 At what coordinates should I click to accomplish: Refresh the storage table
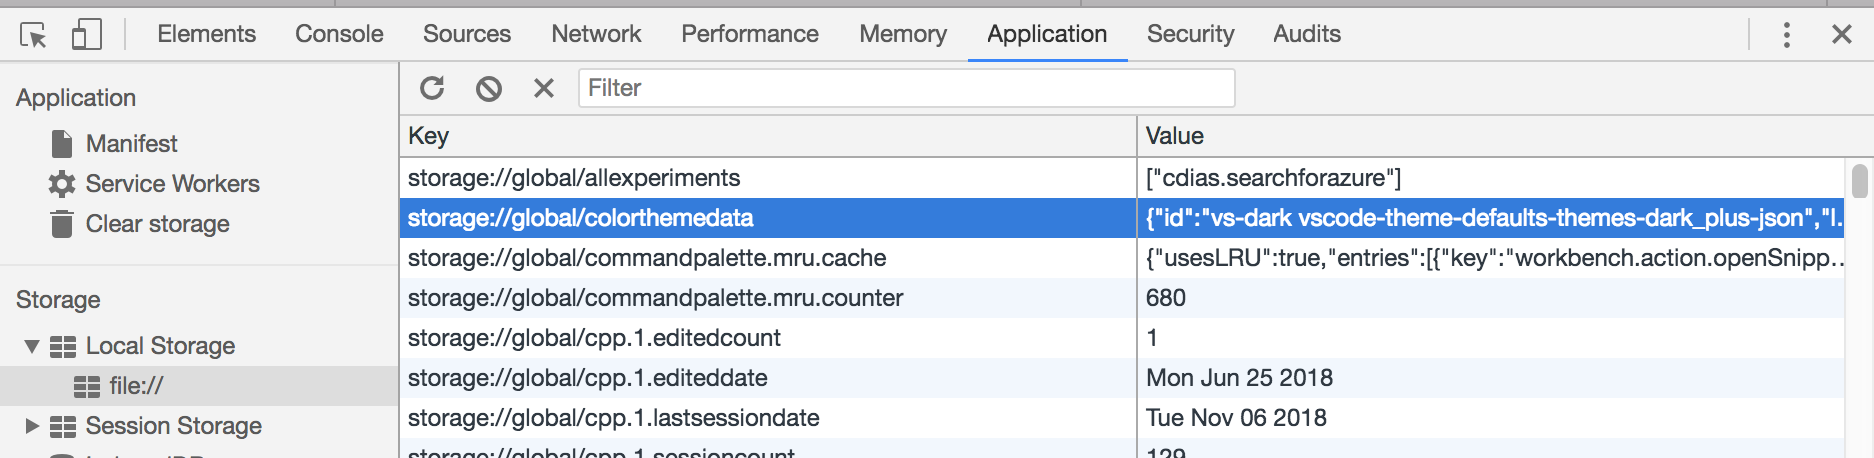tap(432, 88)
